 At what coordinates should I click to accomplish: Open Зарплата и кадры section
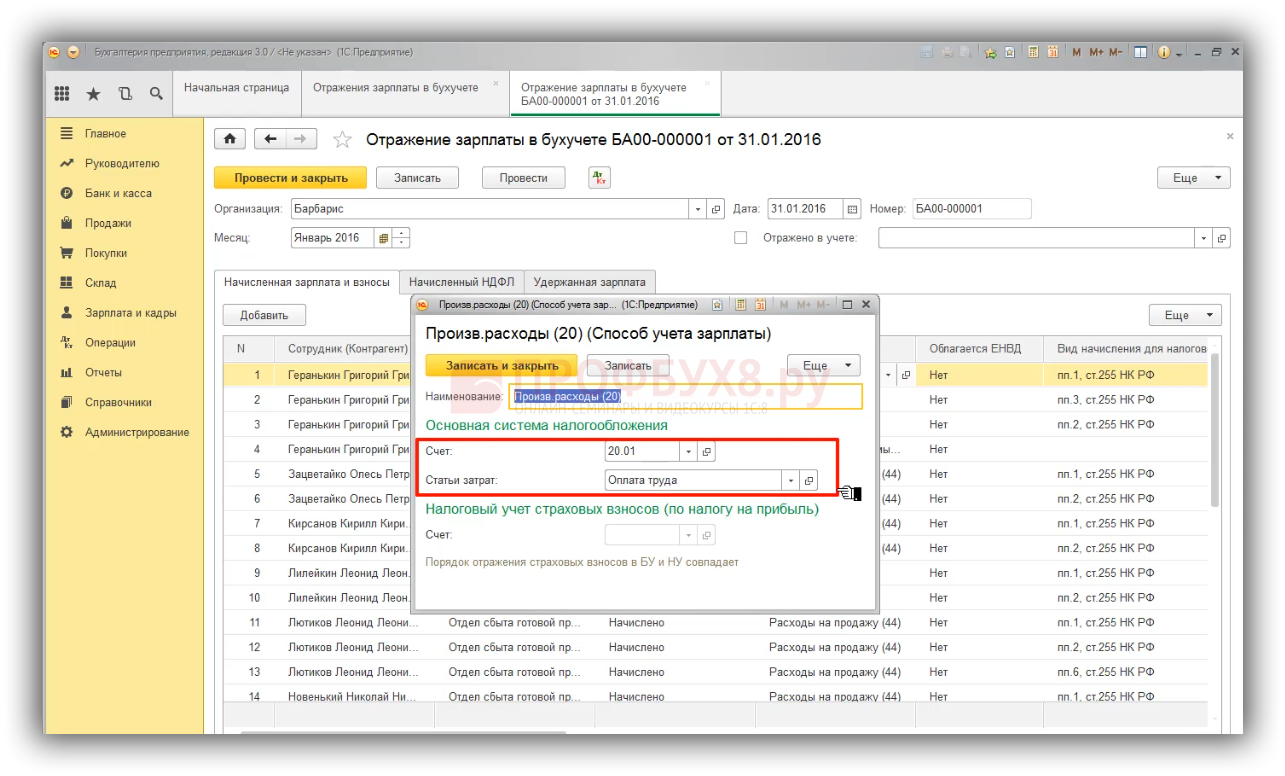coord(130,313)
